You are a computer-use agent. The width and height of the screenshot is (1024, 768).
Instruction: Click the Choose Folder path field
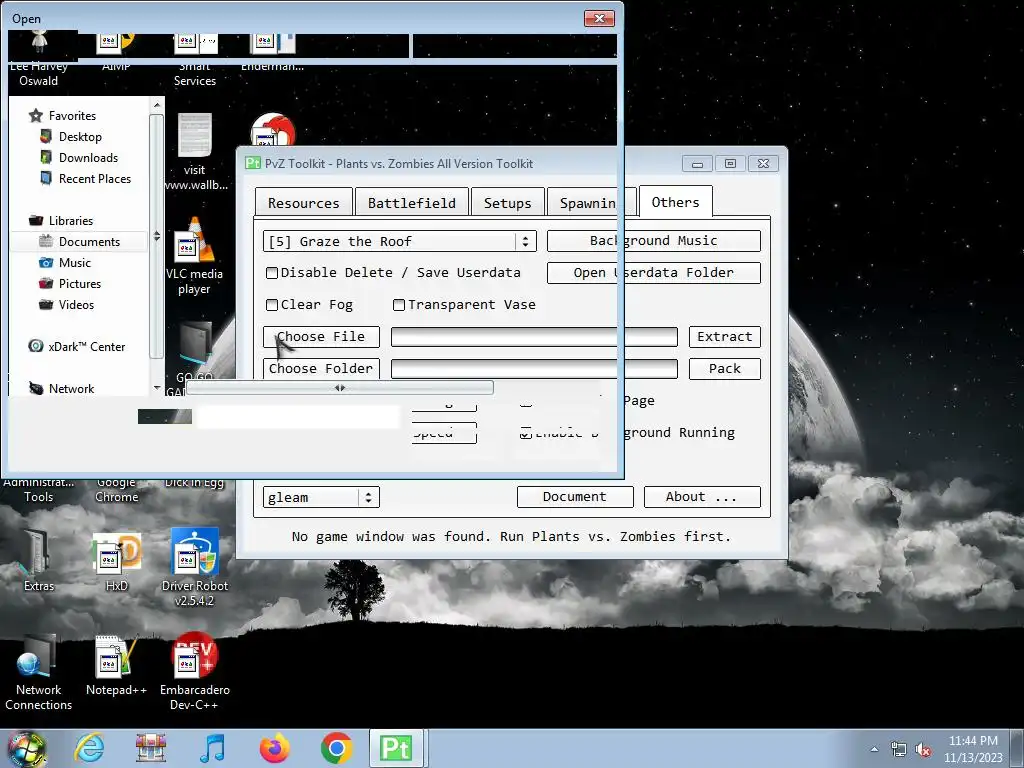tap(534, 368)
